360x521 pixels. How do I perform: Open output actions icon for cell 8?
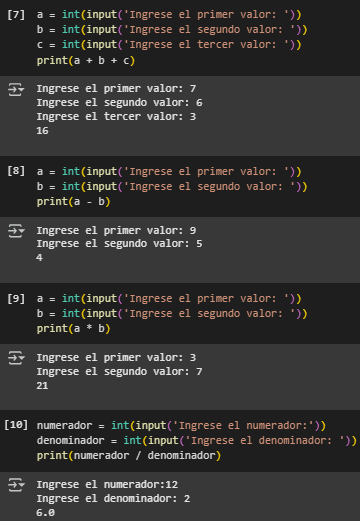[16, 231]
